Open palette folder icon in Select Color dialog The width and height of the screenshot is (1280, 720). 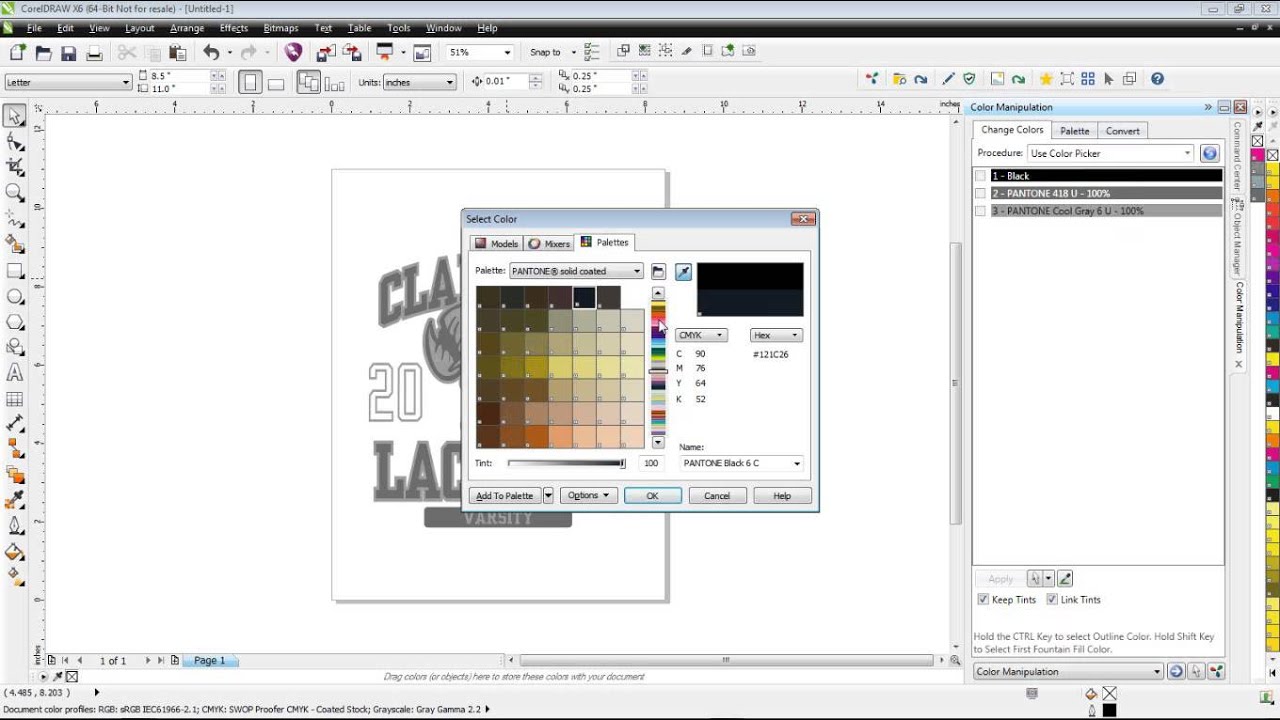click(658, 272)
